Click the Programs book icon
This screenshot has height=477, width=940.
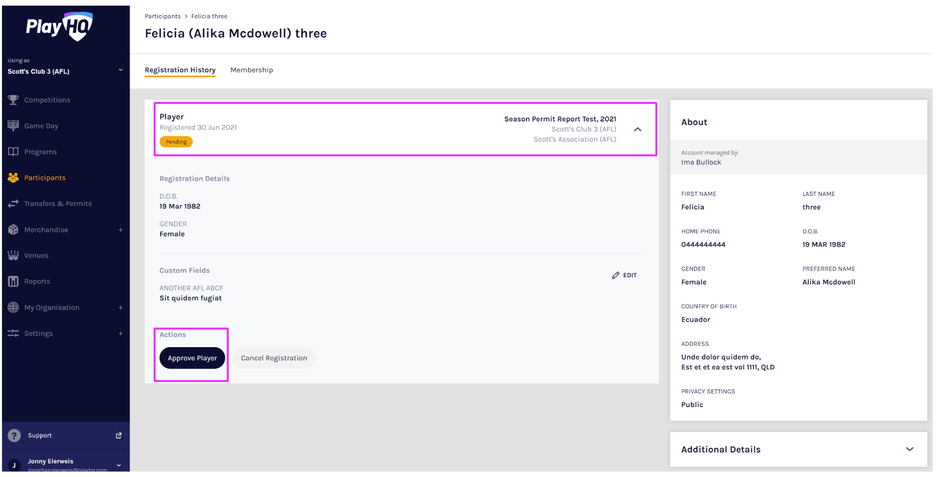[13, 152]
